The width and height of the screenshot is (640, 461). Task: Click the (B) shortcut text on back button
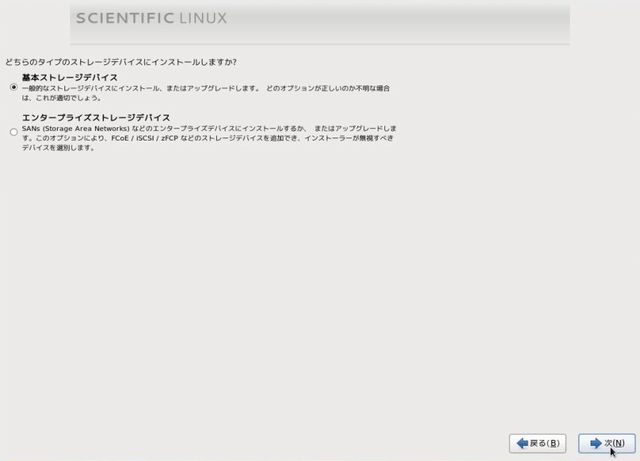pos(552,443)
